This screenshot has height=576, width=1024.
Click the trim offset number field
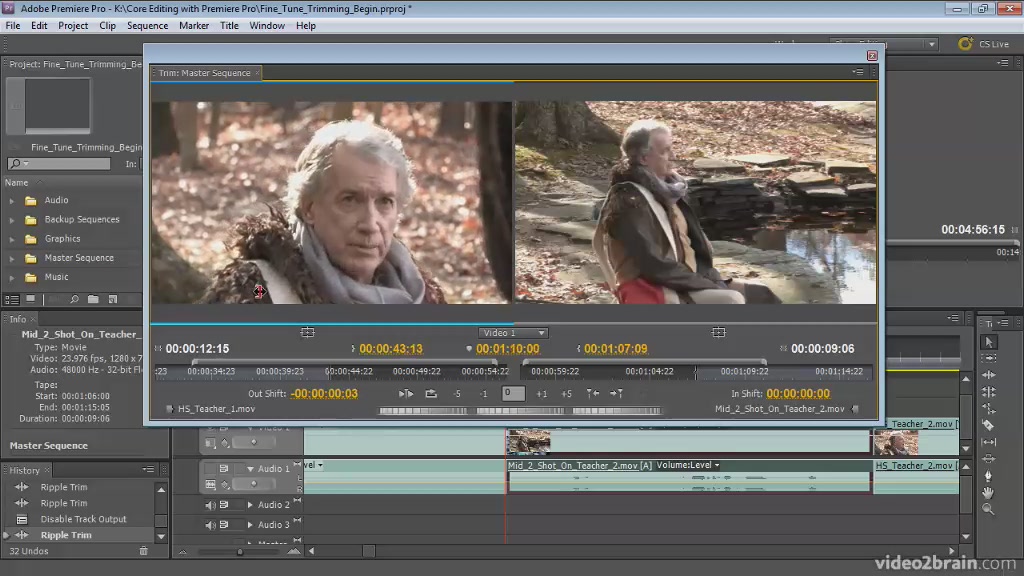513,393
